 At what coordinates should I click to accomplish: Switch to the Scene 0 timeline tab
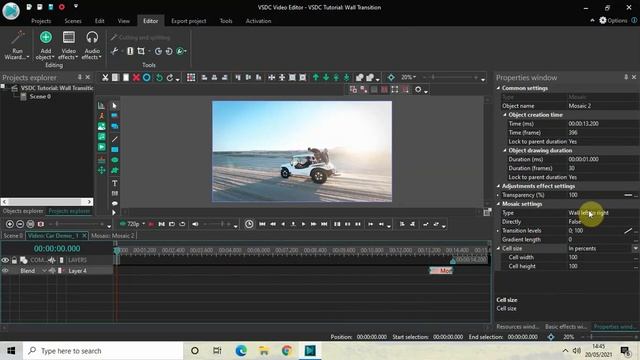13,236
